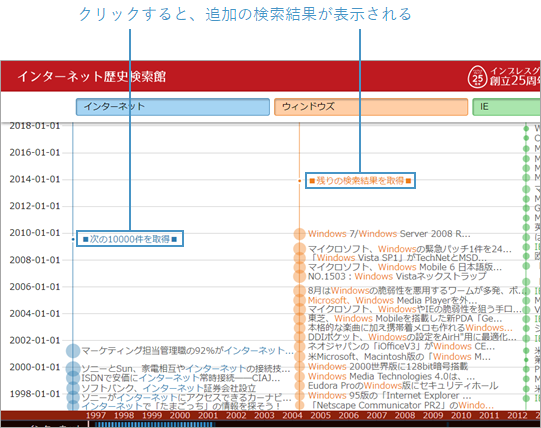This screenshot has width=541, height=428.
Task: Click the 2016-01-01 date label
Action: 35,152
